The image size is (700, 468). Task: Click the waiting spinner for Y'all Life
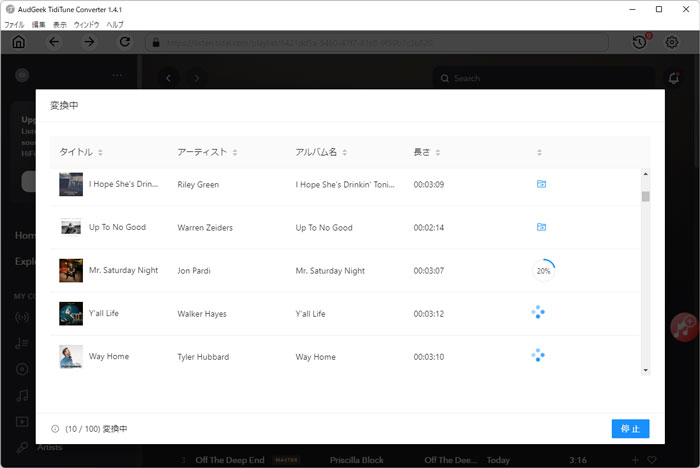pyautogui.click(x=538, y=312)
